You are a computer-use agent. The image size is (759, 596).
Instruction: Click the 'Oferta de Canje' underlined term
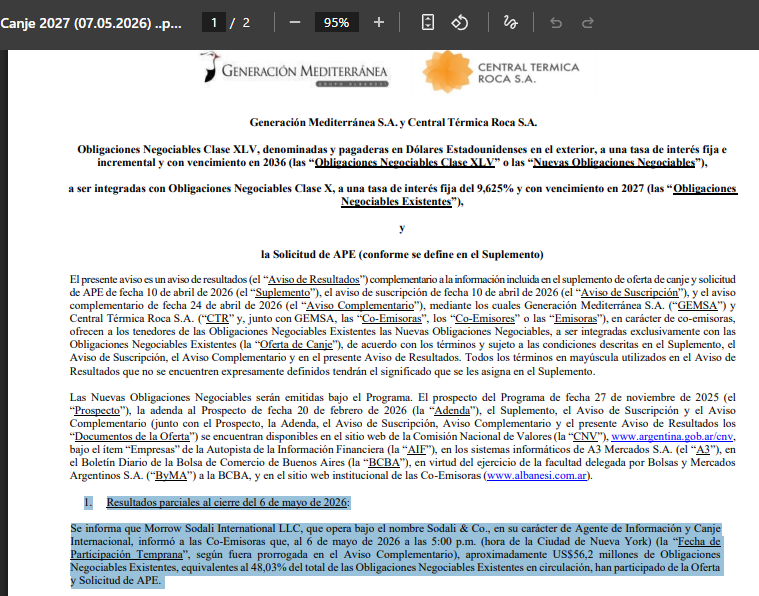pyautogui.click(x=296, y=344)
